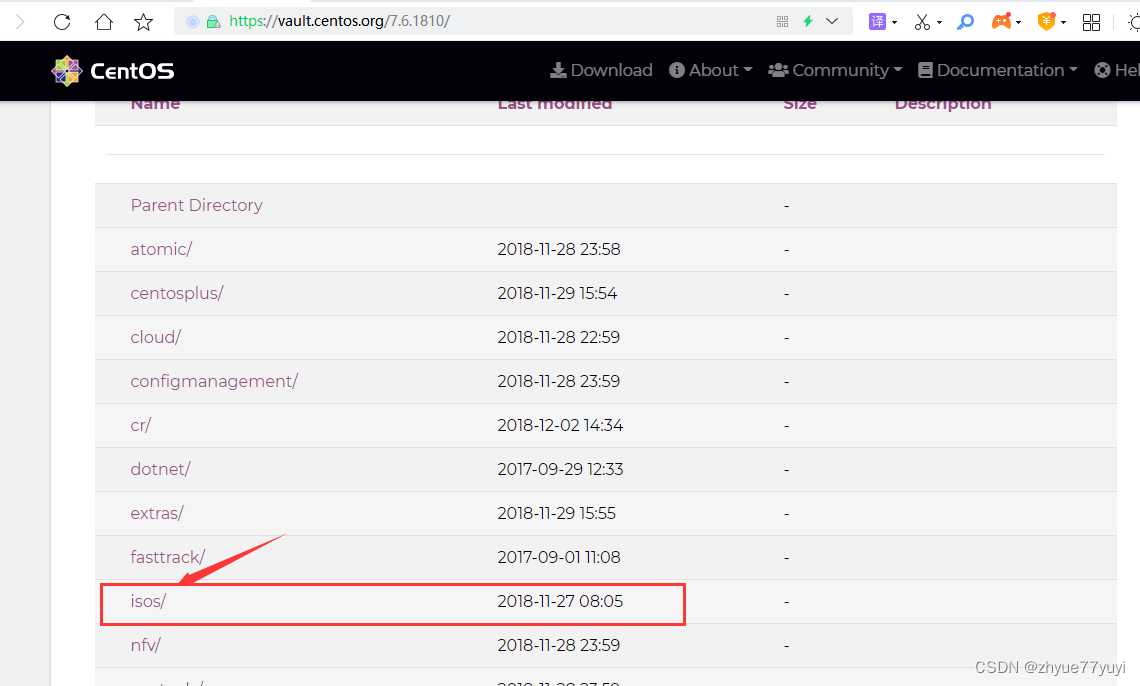Open the scissors tool dropdown arrow
The image size is (1140, 686).
[x=939, y=23]
